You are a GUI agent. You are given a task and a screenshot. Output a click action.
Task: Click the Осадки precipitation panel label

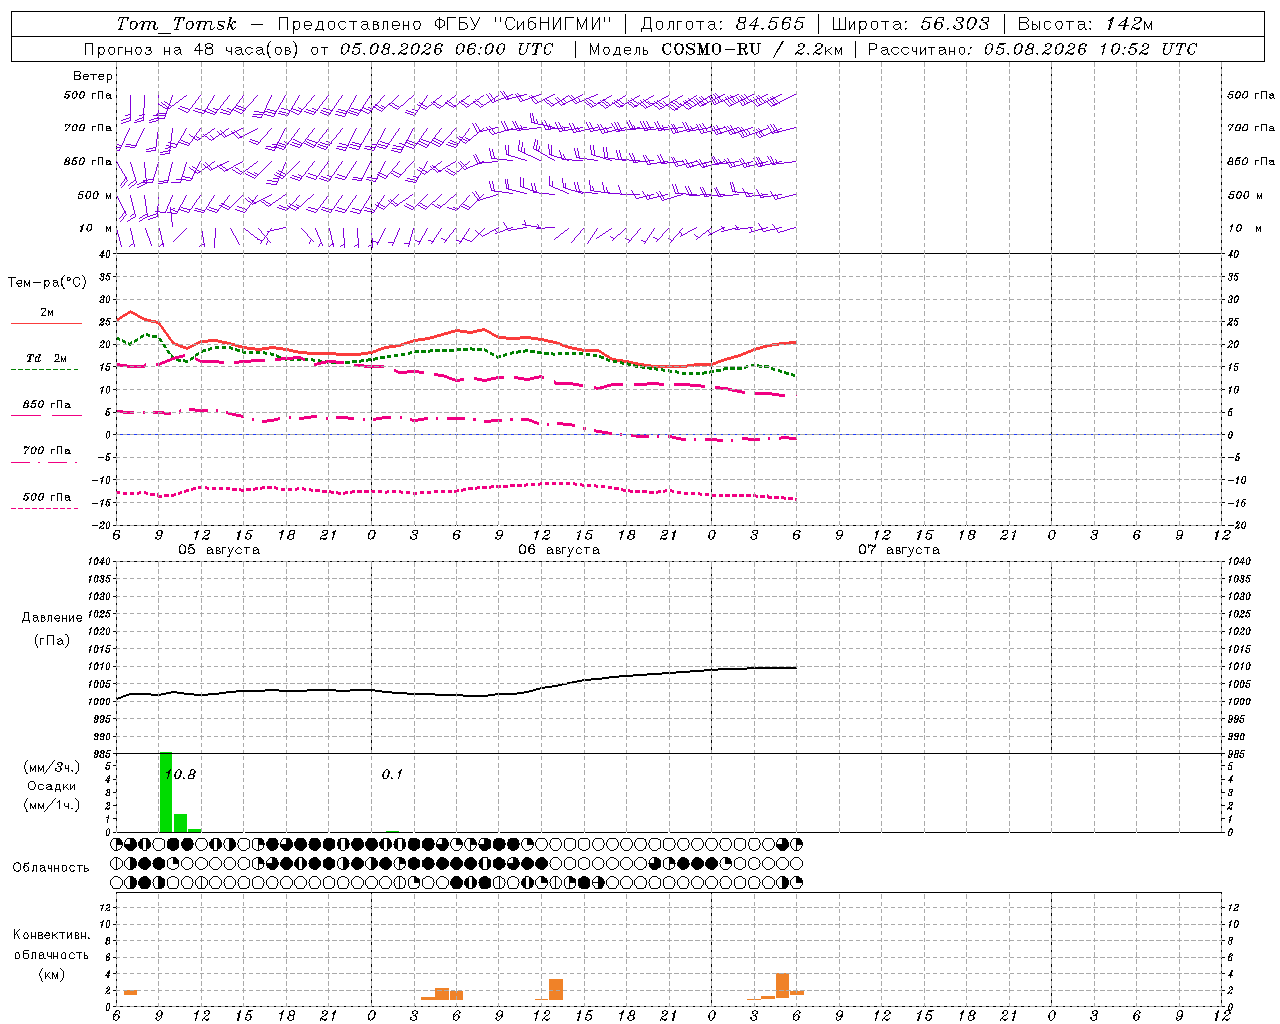point(51,786)
